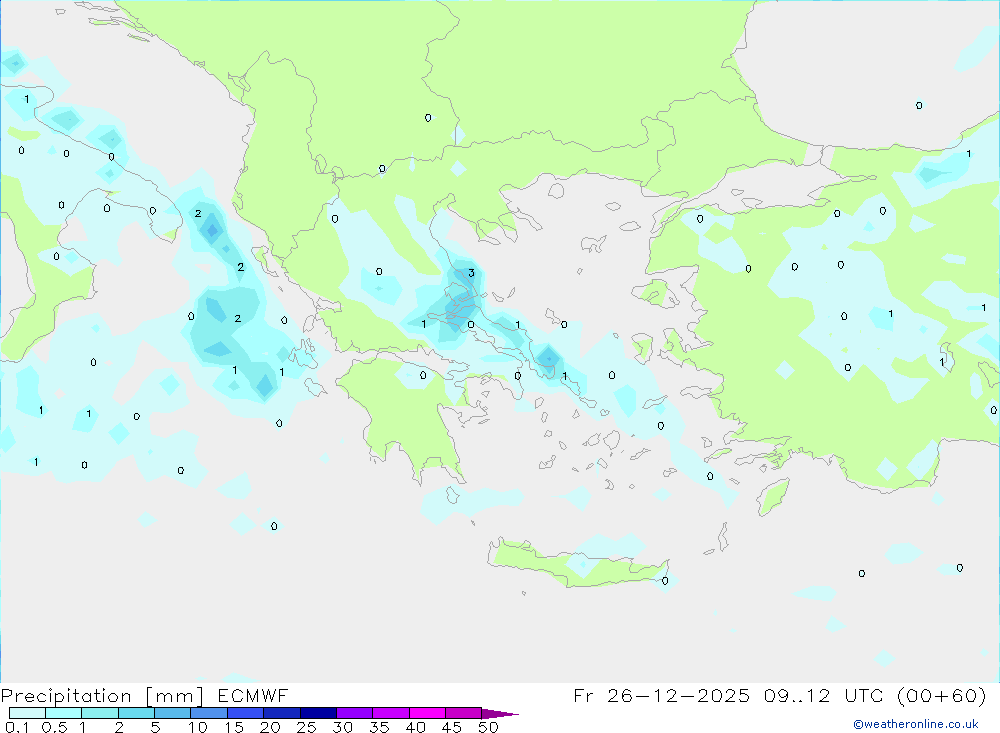The image size is (1000, 733).
Task: Pick the 25–30 mm legend swatch
Action: [x=318, y=713]
